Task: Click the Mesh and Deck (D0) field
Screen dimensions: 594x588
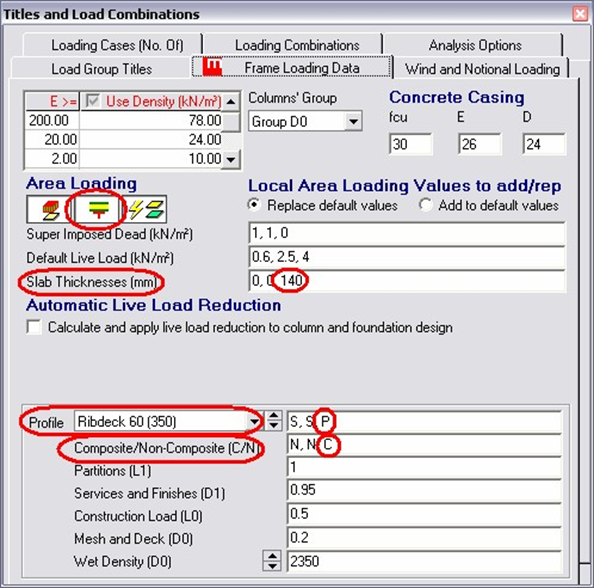Action: pos(424,537)
